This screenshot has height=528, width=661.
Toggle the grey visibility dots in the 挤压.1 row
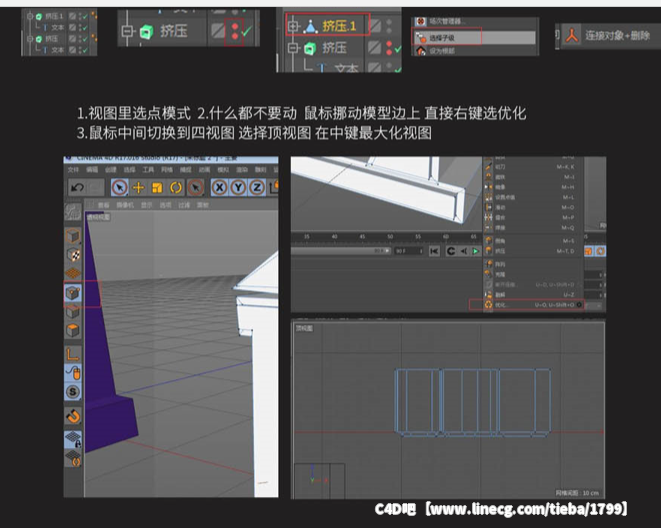click(389, 26)
